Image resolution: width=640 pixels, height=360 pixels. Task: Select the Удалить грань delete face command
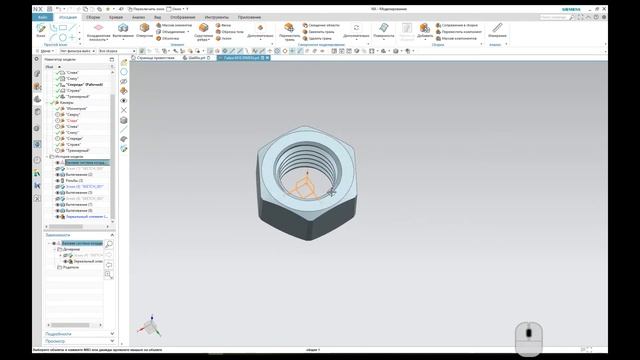(x=317, y=38)
